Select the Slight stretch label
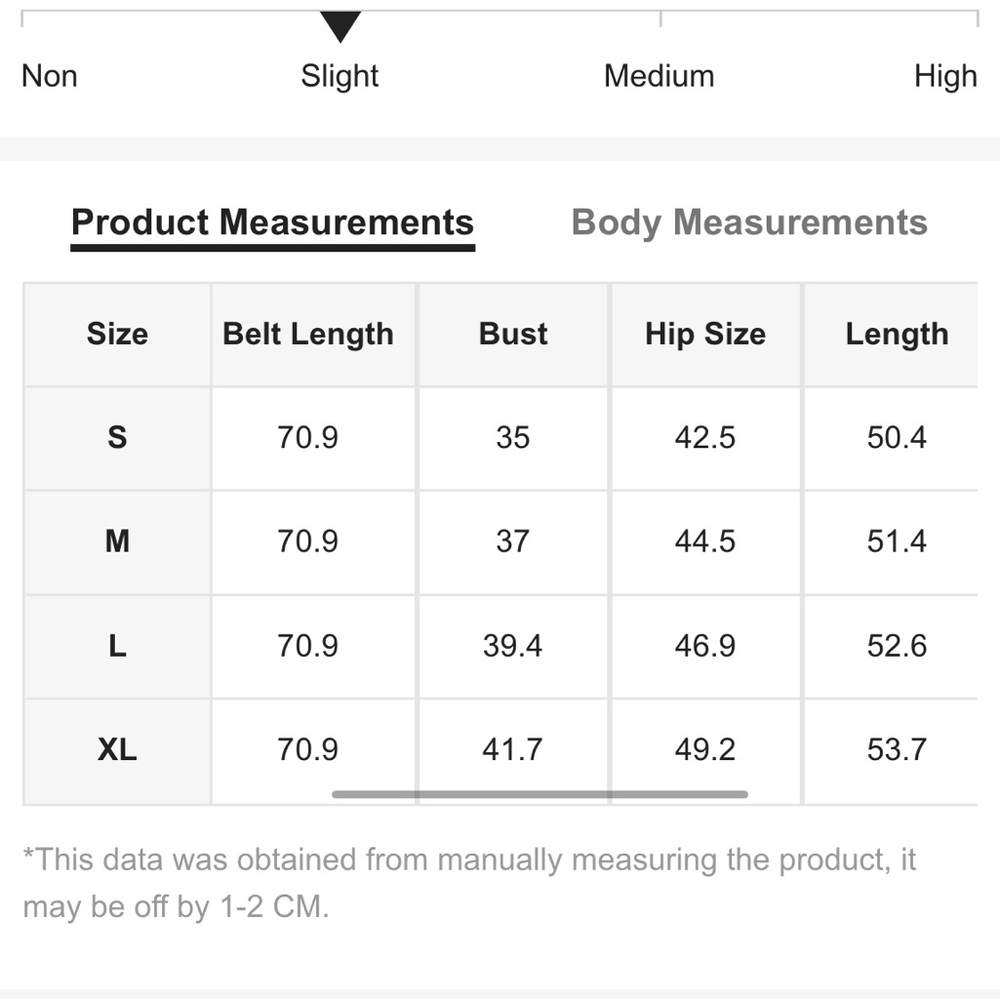This screenshot has width=1000, height=1000. tap(339, 77)
